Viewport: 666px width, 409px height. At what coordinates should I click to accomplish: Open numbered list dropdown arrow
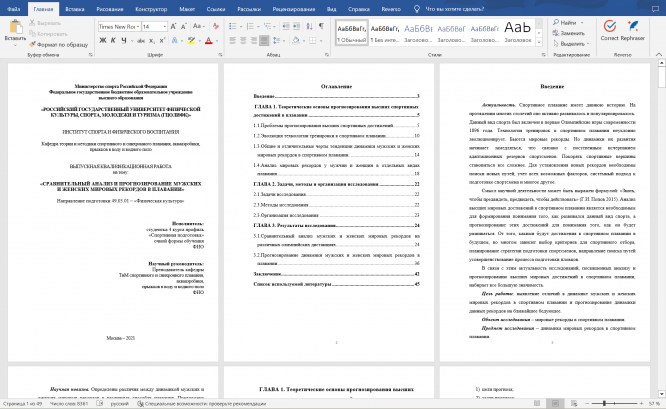258,27
